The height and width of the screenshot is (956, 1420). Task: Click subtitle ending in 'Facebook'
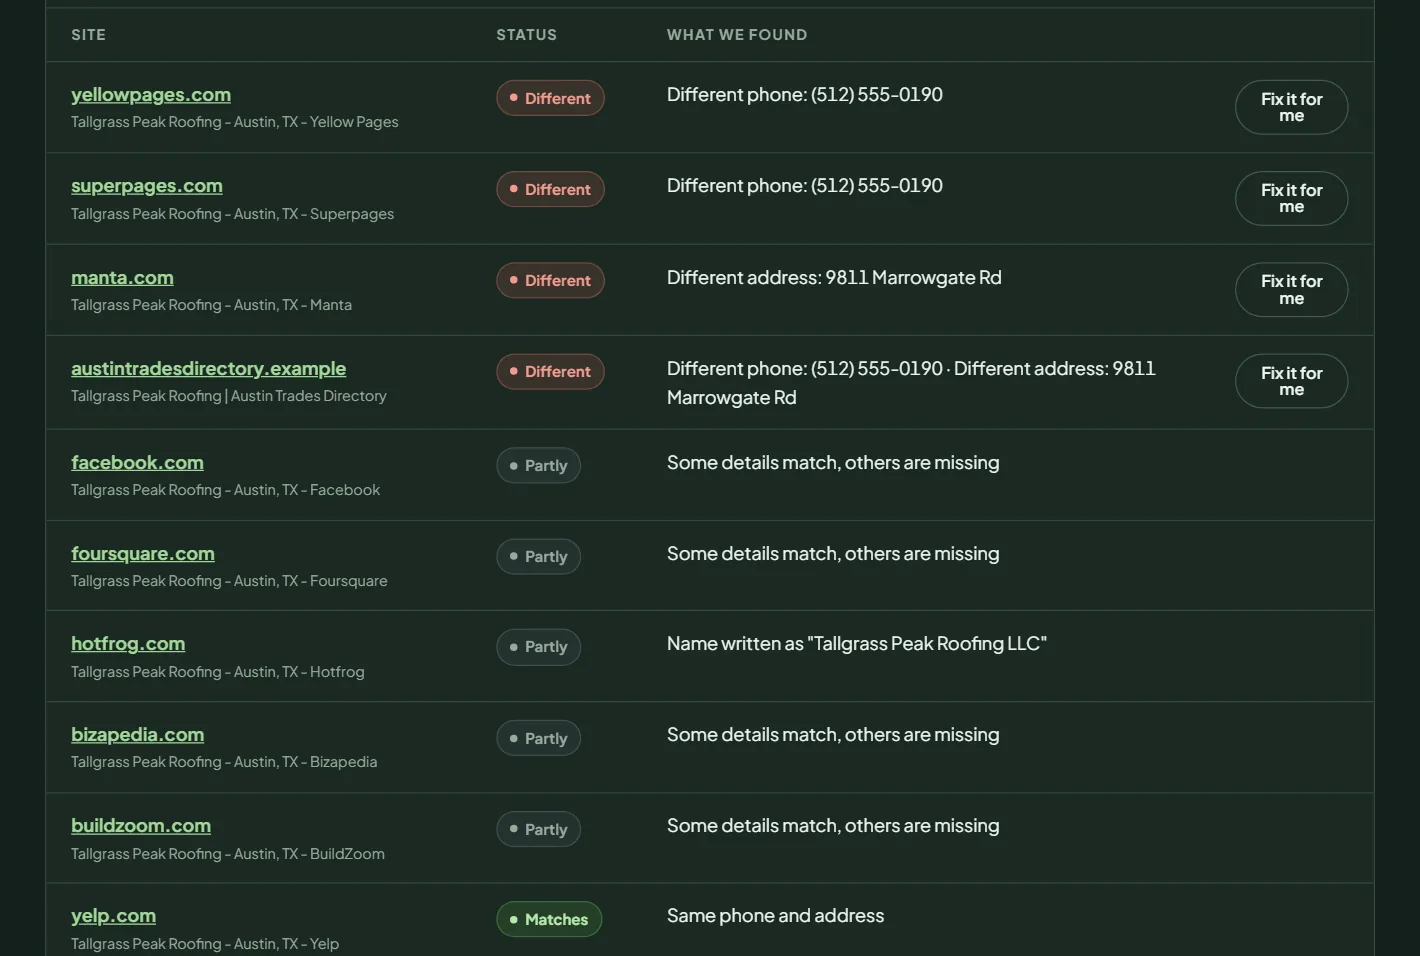pos(225,490)
